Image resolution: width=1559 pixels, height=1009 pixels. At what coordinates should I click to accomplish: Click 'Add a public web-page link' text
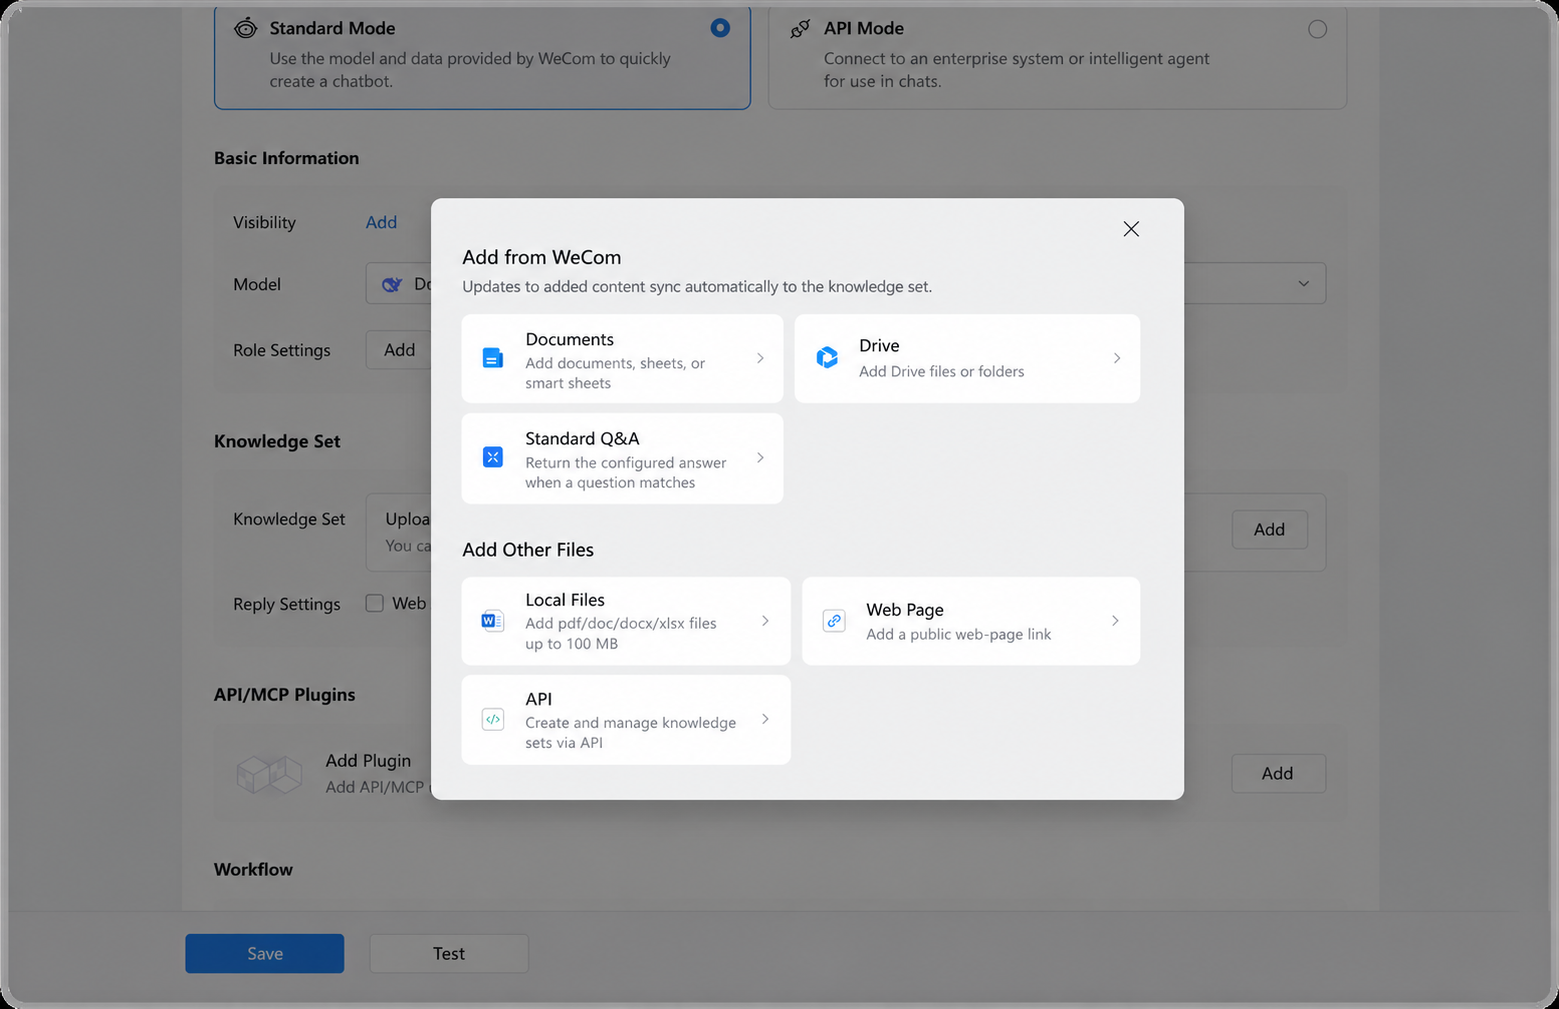click(x=958, y=634)
